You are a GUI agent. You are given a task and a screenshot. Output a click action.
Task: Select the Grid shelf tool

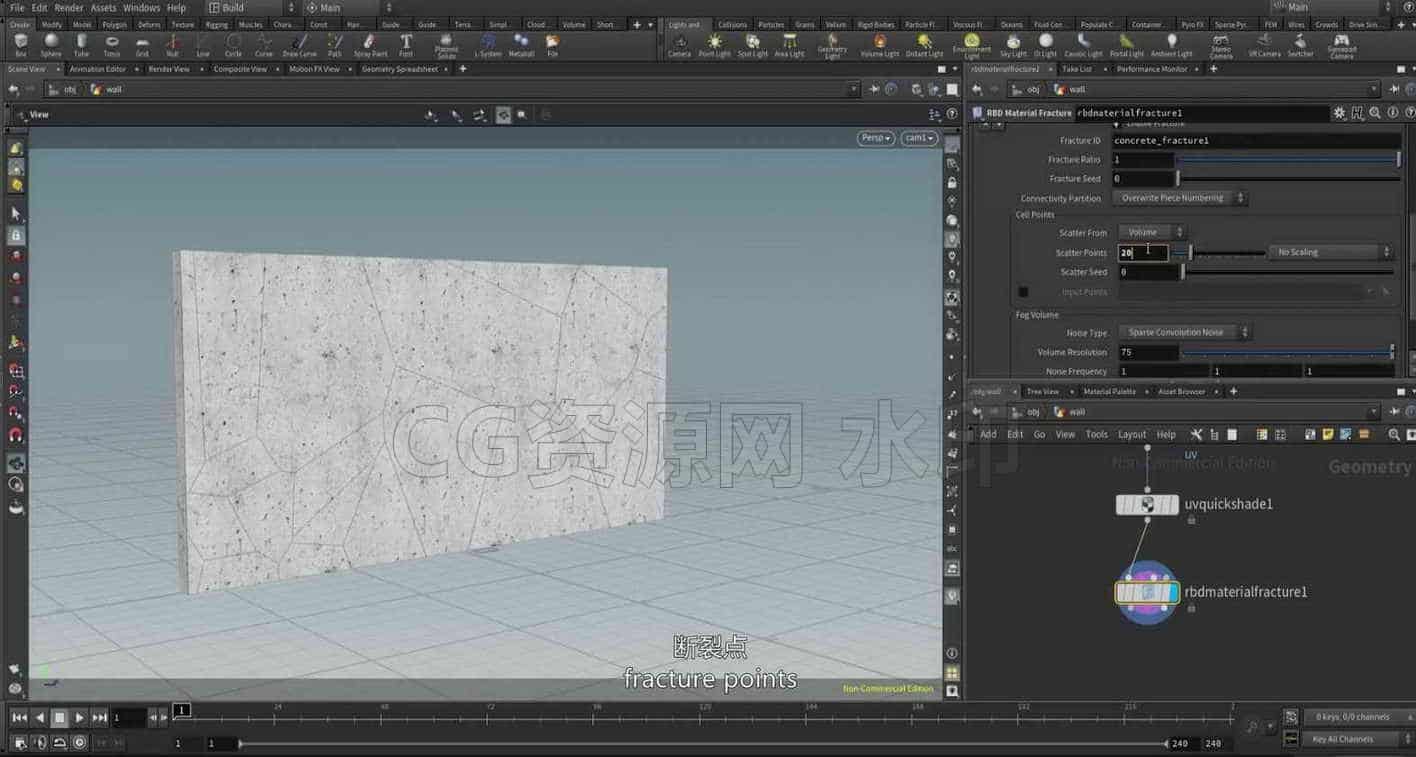coord(142,44)
